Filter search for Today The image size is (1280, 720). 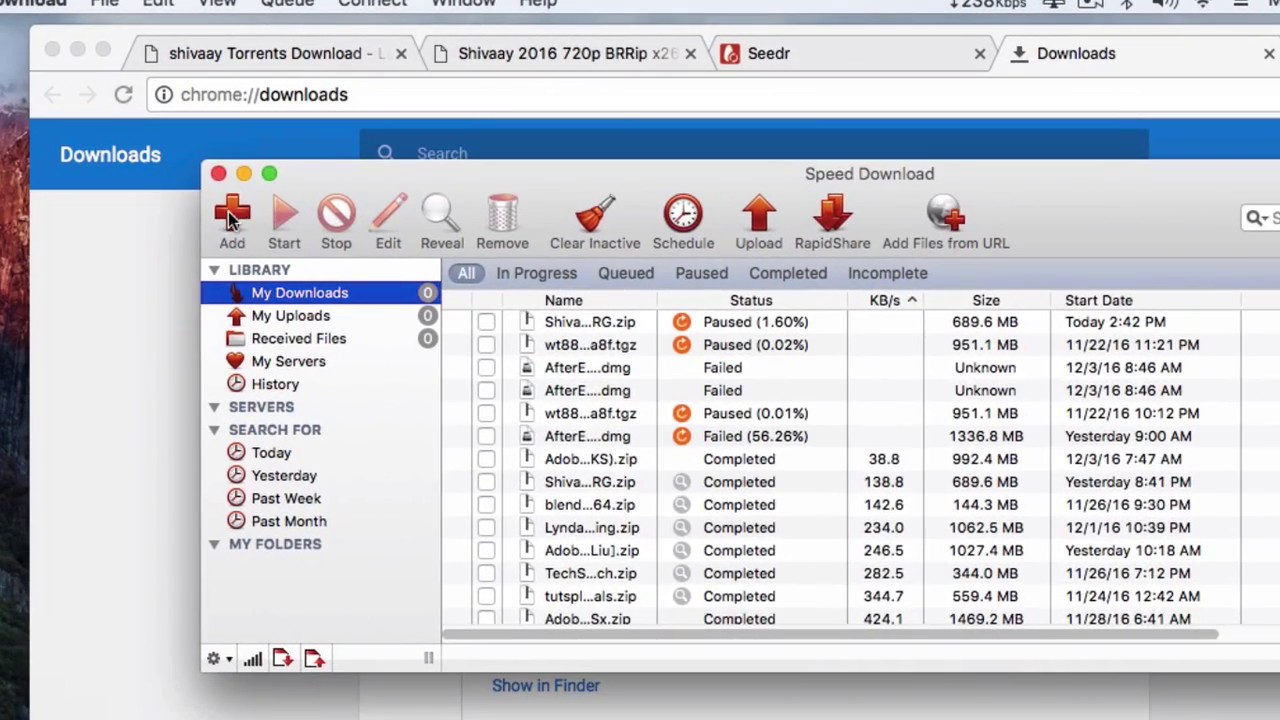(271, 453)
